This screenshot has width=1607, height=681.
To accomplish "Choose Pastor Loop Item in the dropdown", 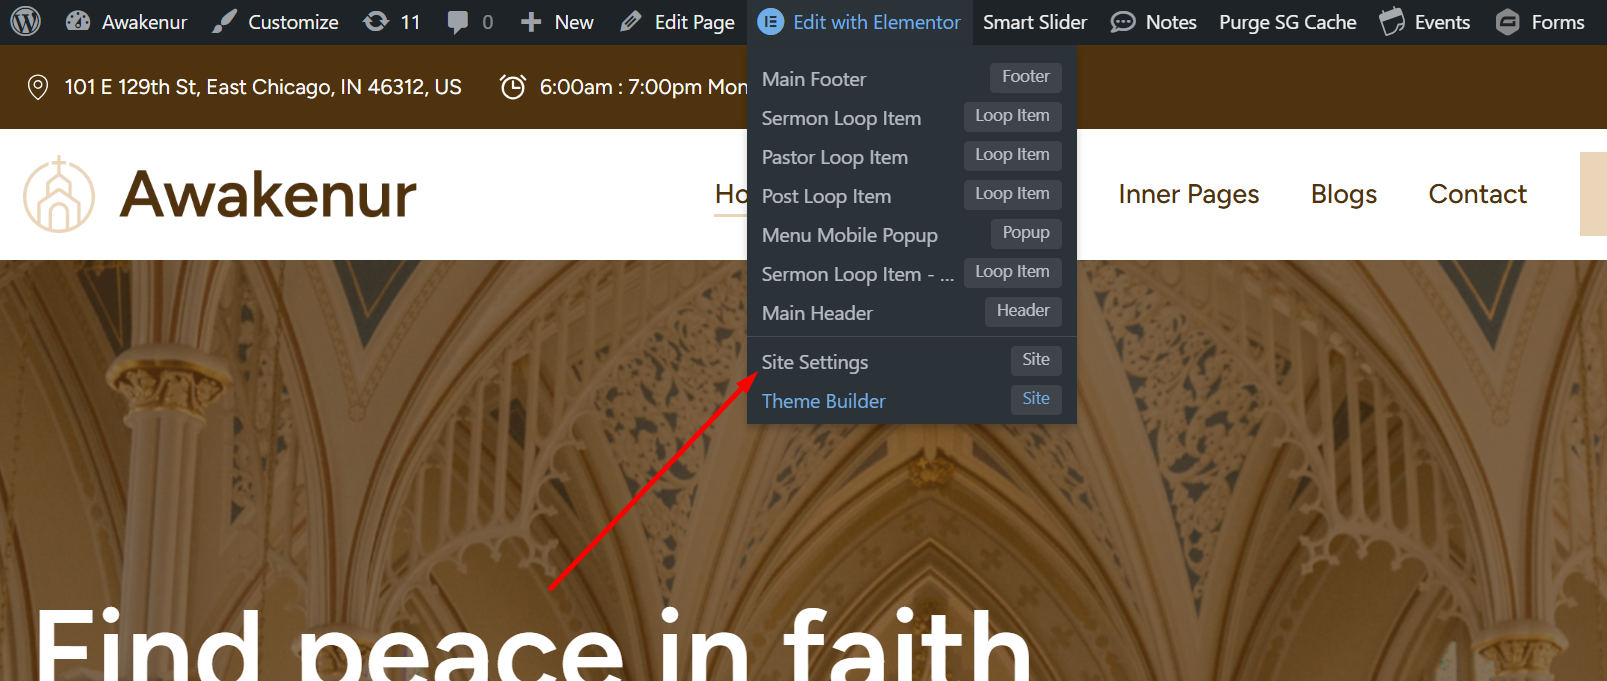I will (835, 157).
